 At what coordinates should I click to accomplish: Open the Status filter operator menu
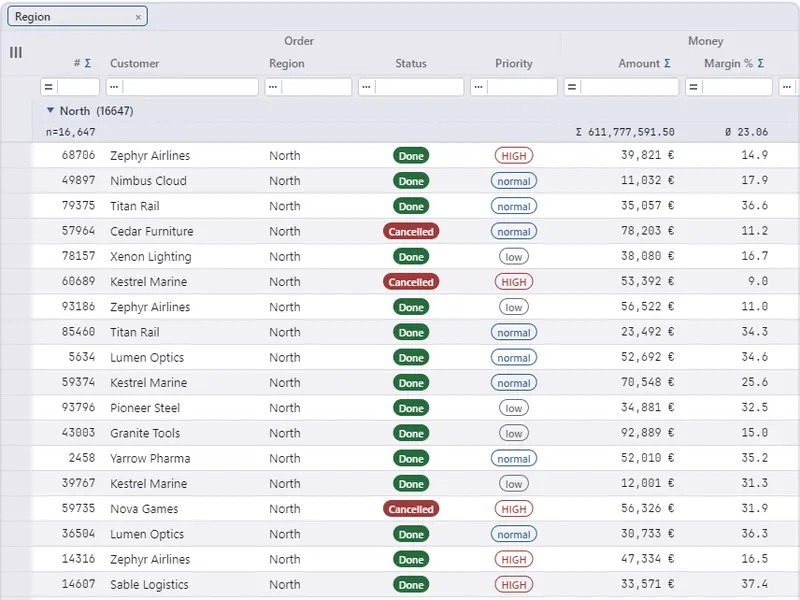pyautogui.click(x=366, y=87)
